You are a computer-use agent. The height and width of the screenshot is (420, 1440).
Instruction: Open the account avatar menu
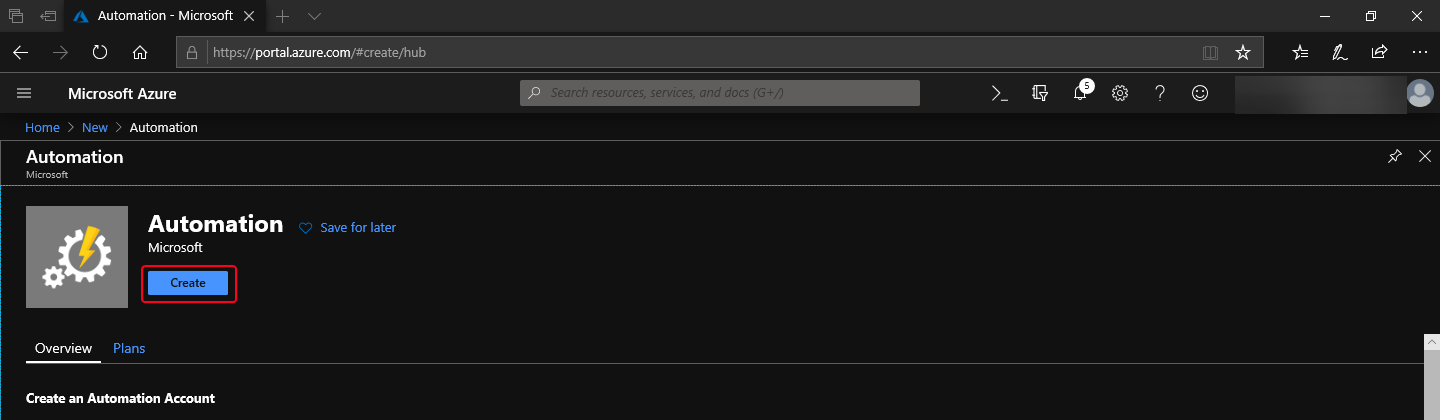click(x=1419, y=93)
